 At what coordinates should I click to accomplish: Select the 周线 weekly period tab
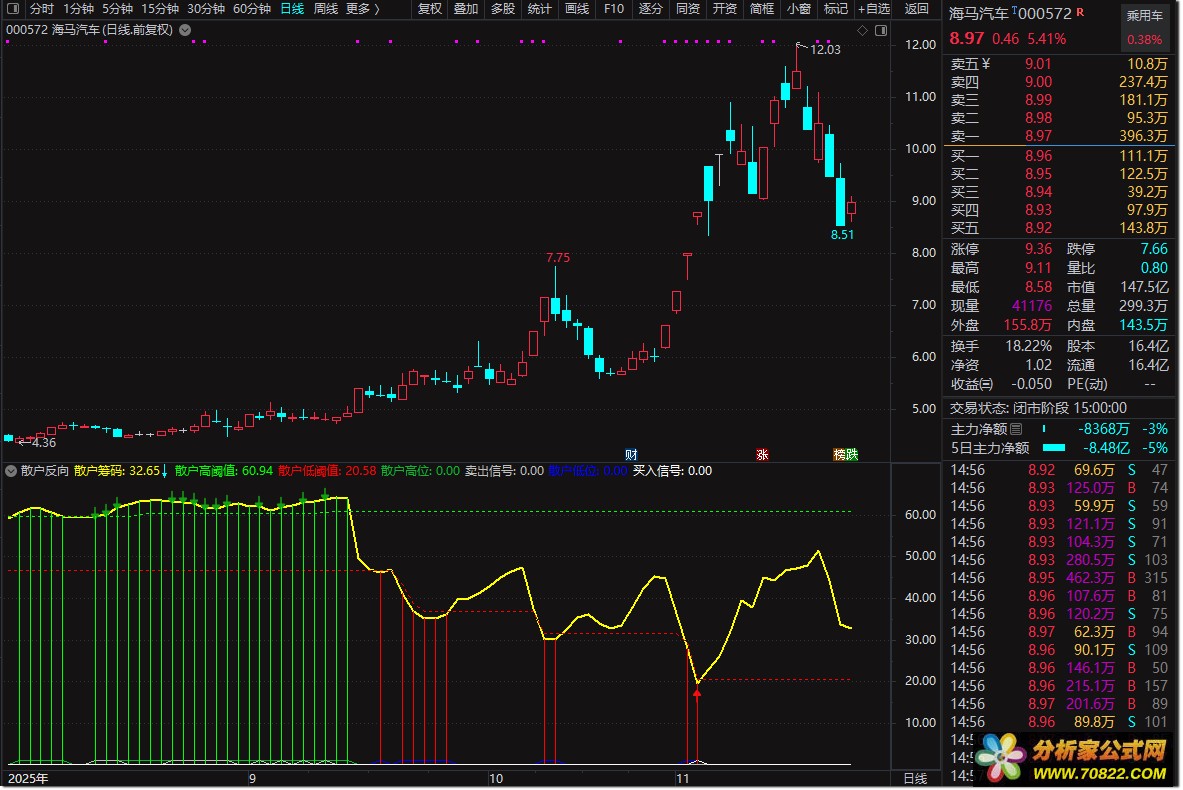[x=325, y=9]
